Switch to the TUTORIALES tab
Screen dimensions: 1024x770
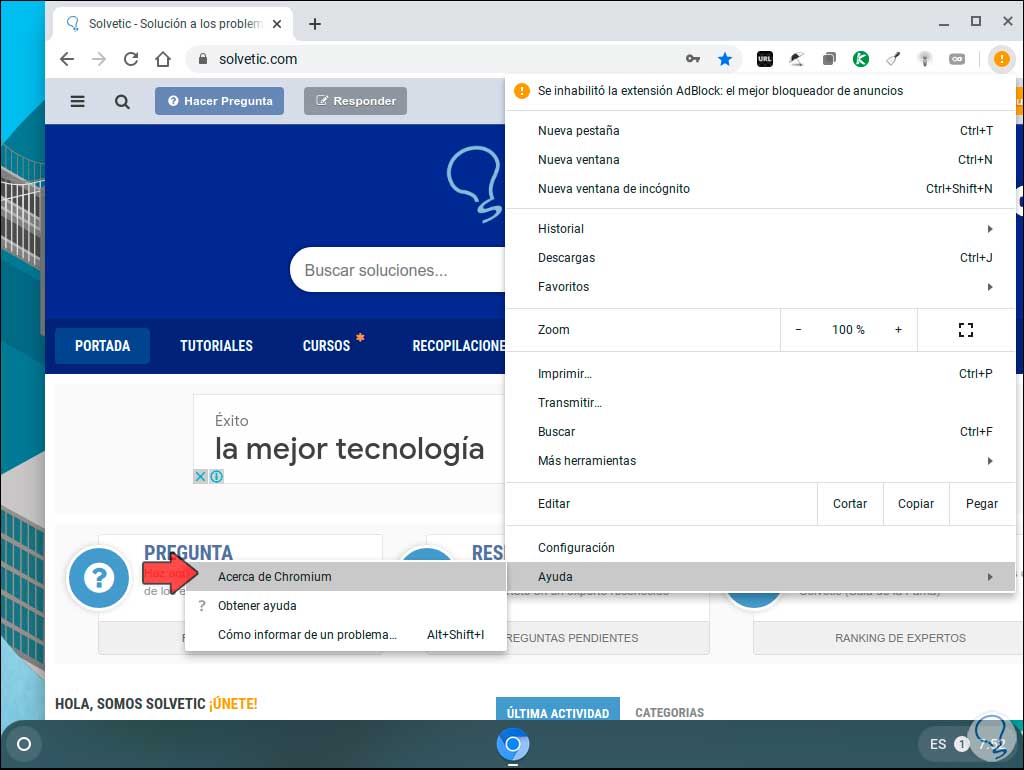pos(216,345)
